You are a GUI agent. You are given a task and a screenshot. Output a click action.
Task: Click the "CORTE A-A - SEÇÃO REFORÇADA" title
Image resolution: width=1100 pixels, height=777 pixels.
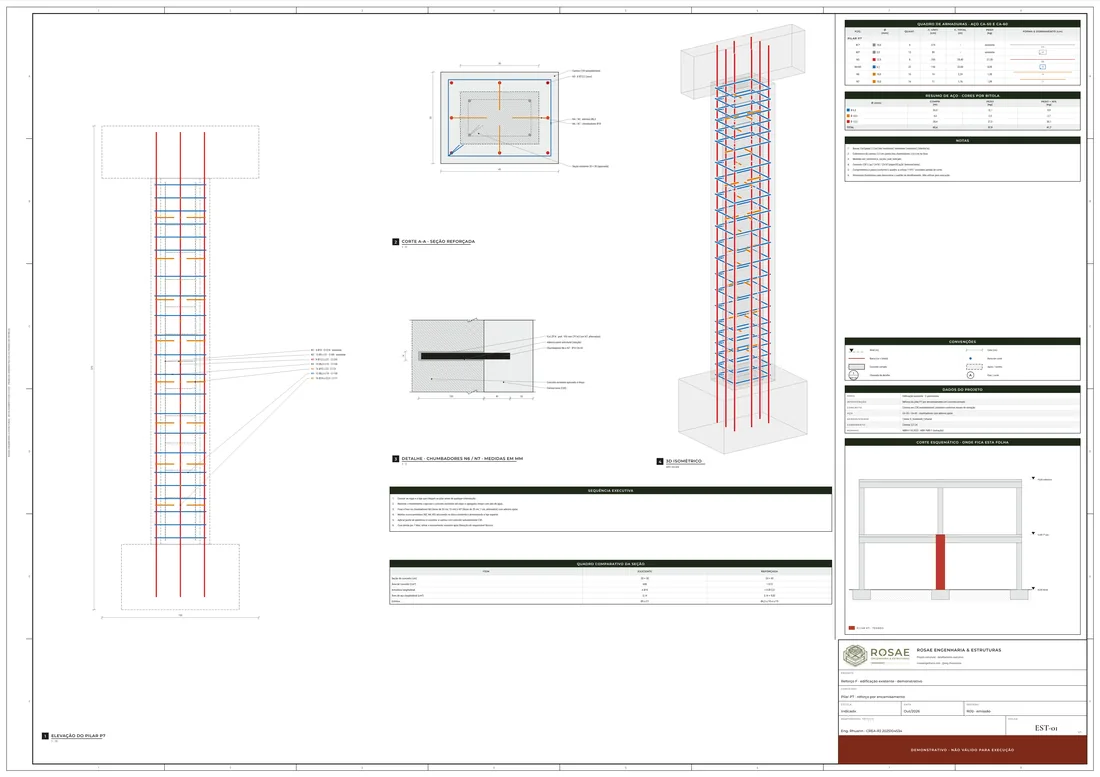(x=438, y=242)
